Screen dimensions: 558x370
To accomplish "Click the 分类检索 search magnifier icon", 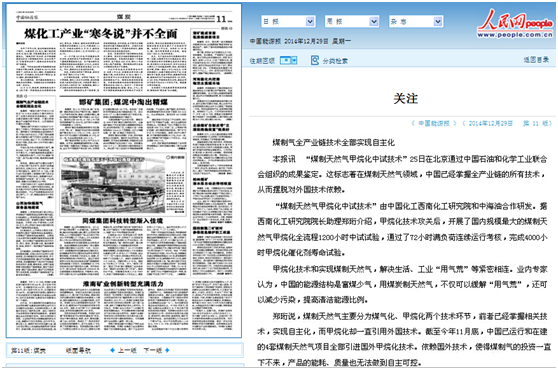I will pos(315,60).
